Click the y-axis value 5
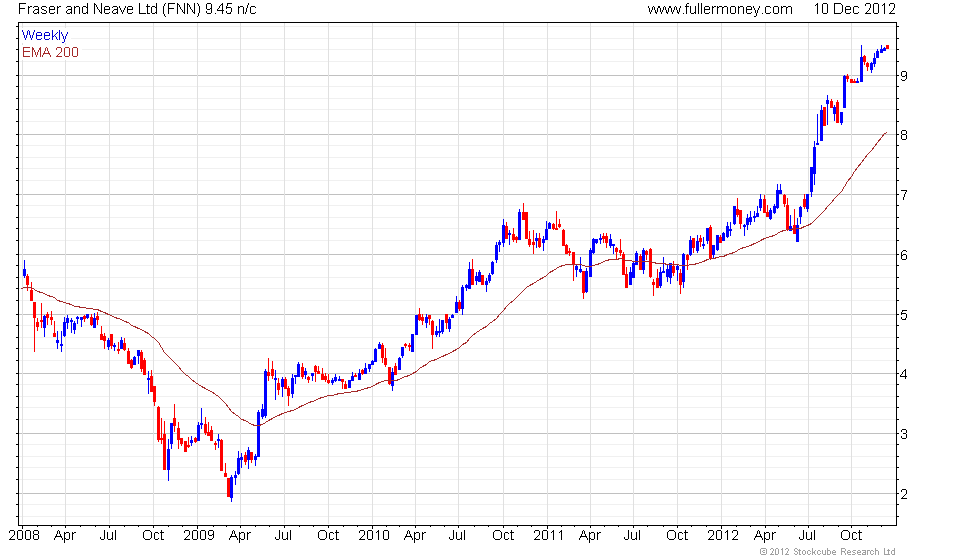 [x=904, y=315]
